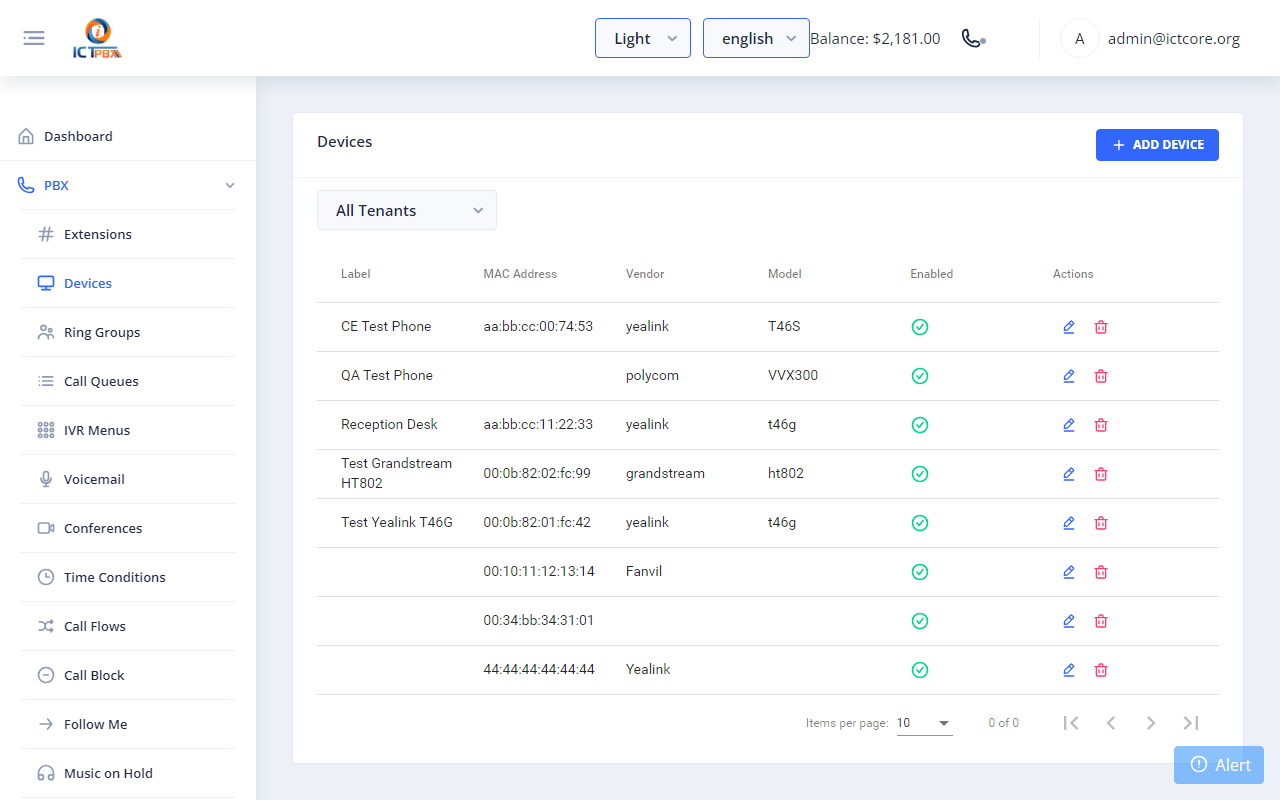Edit the CE Test Phone device
This screenshot has width=1280, height=800.
[1069, 327]
